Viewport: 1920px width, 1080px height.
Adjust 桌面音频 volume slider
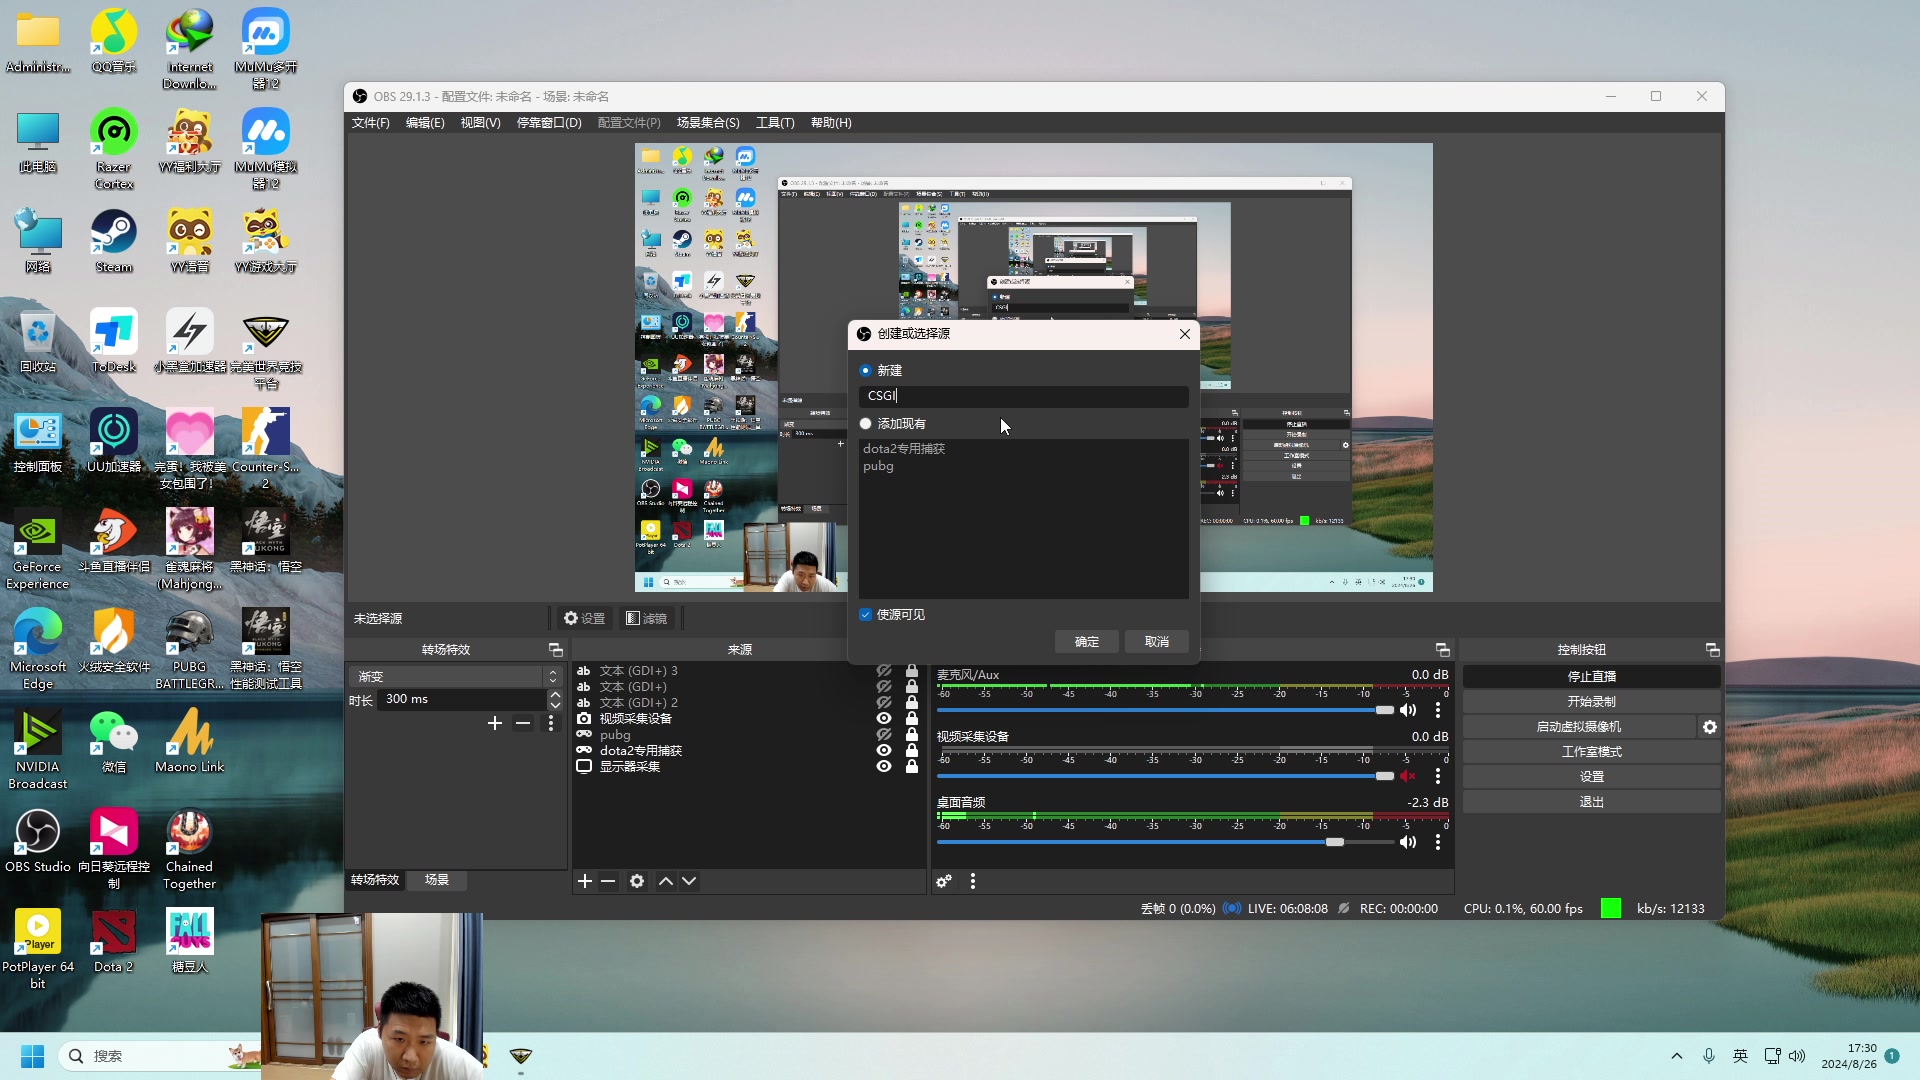tap(1165, 842)
